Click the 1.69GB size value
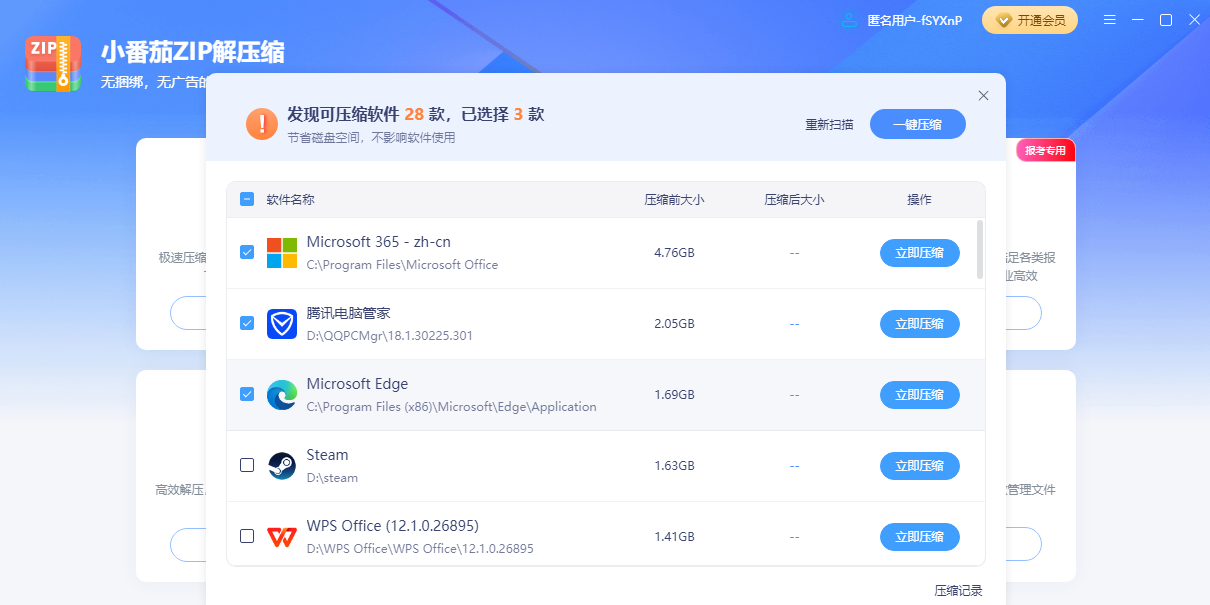1210x605 pixels. coord(674,395)
